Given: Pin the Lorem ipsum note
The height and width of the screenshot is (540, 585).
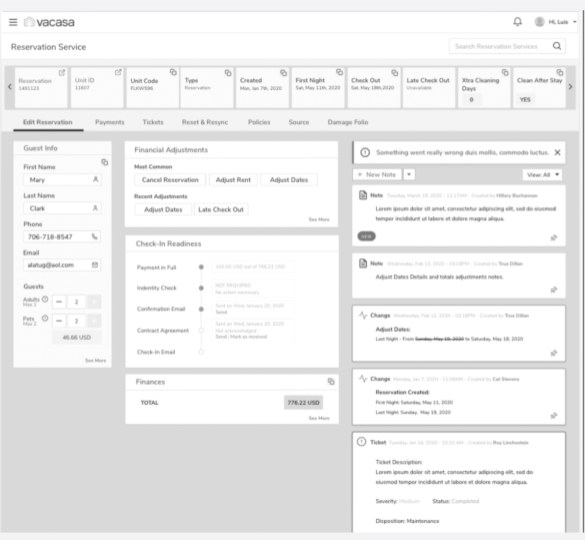Looking at the screenshot, I should pos(554,238).
